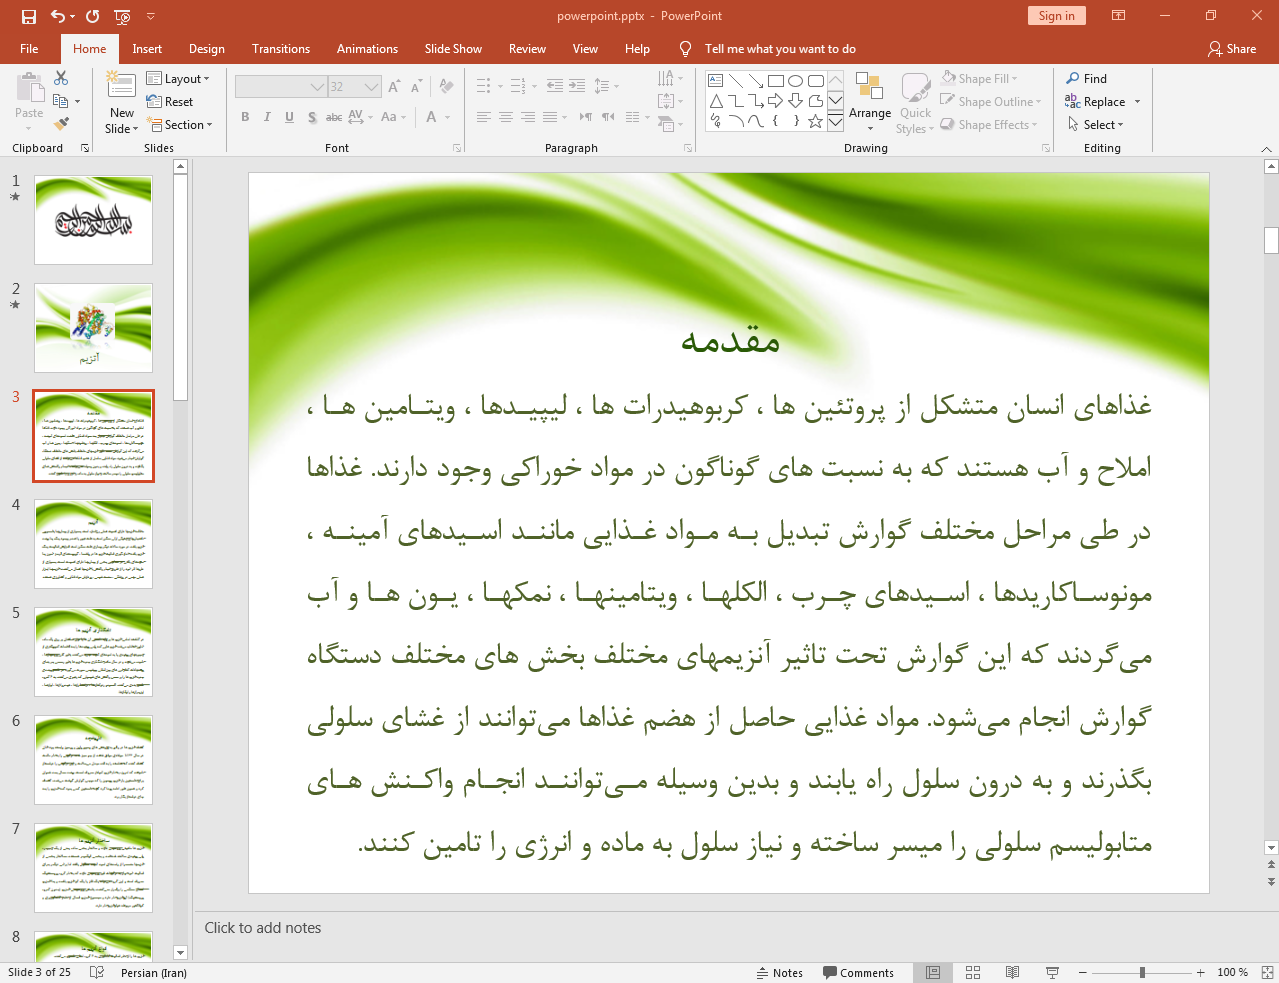Click to add notes below the slide
The width and height of the screenshot is (1279, 983).
pos(263,927)
